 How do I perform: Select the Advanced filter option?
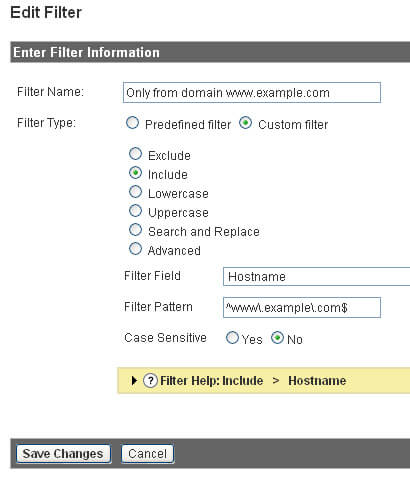pos(135,249)
